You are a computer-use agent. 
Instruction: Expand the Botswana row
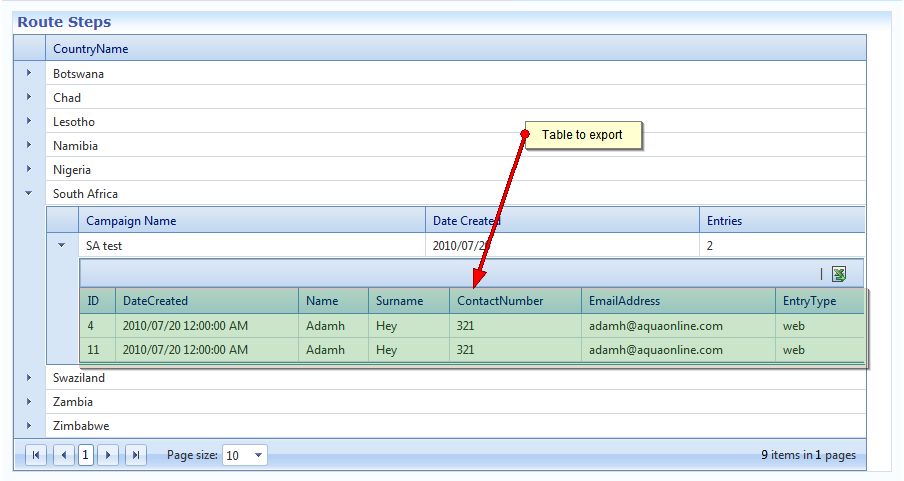coord(29,73)
